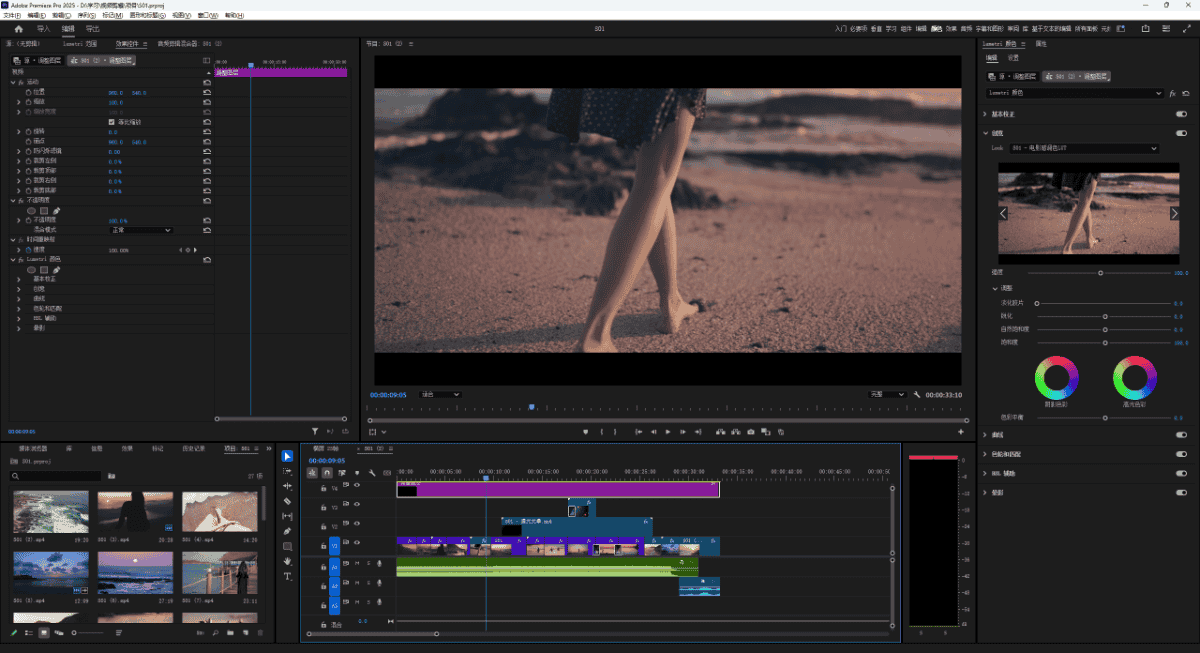Select the Pen tool in the tools panel

pyautogui.click(x=288, y=531)
